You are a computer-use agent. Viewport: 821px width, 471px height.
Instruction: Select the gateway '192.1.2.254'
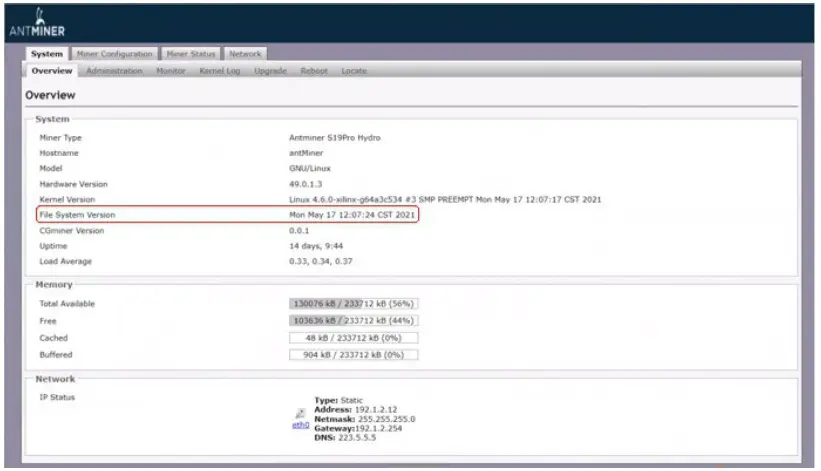[379, 429]
